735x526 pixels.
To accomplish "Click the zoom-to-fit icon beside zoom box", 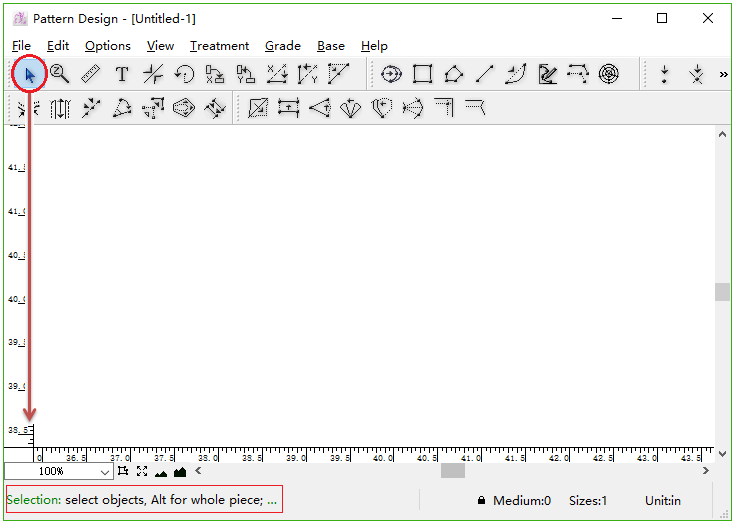I will point(141,471).
